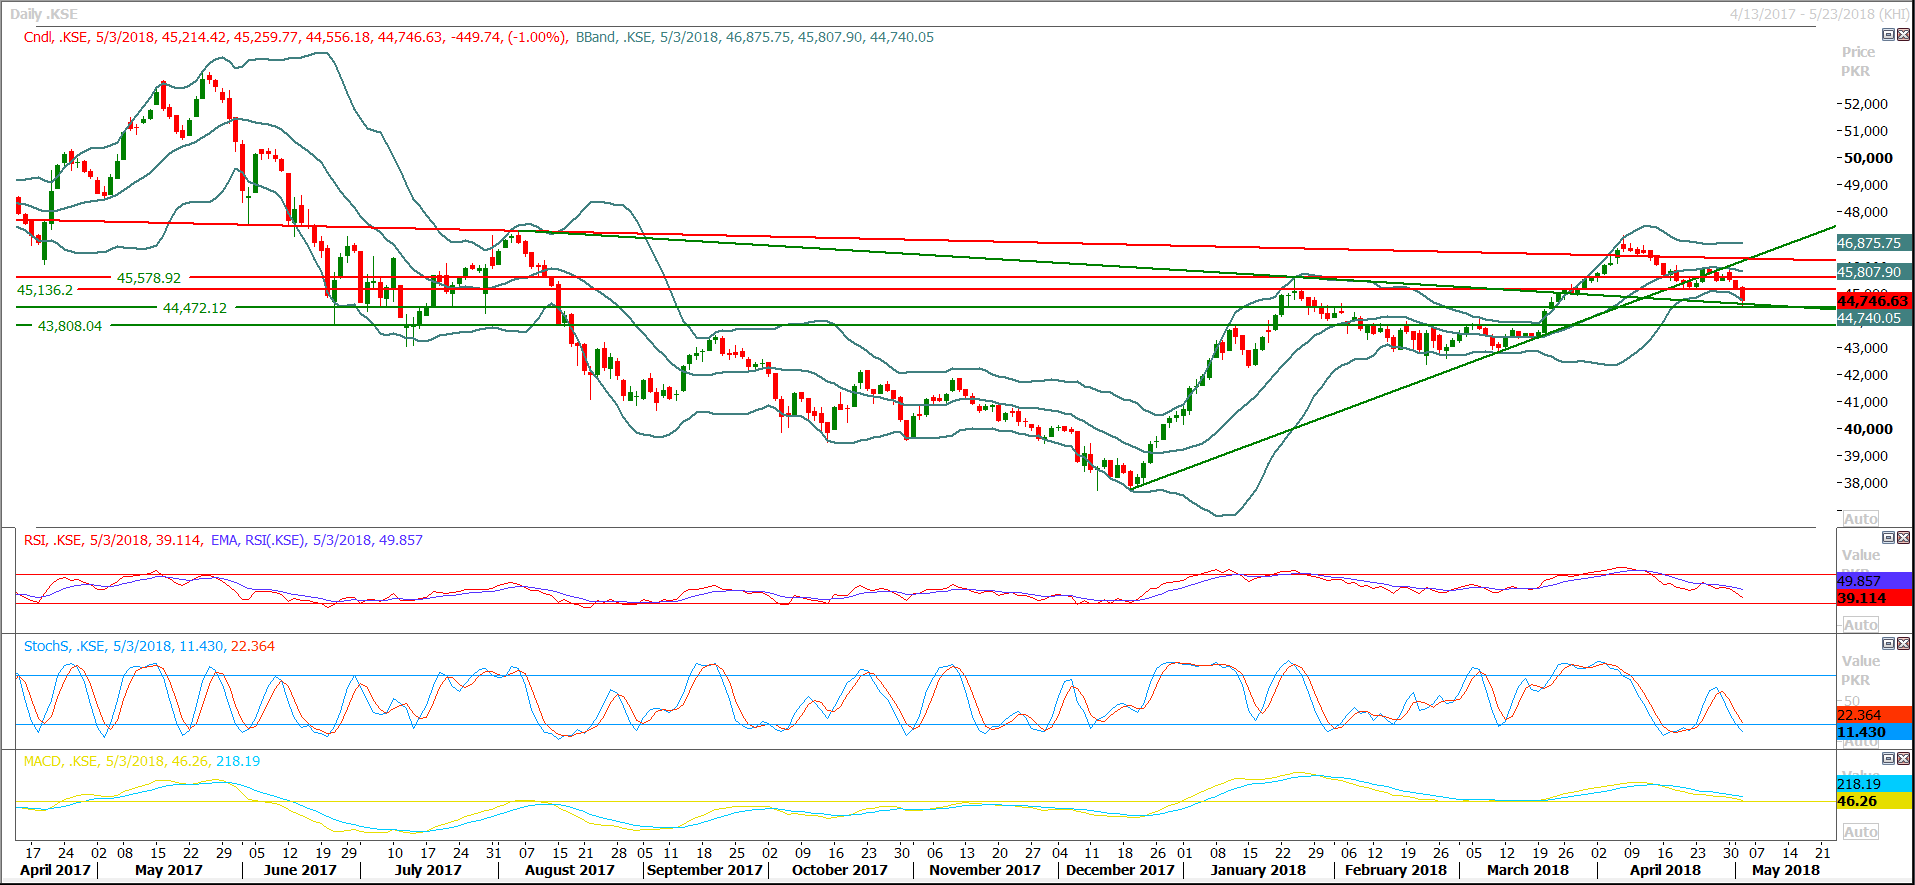Close the MACD indicator panel
This screenshot has width=1915, height=885.
1903,759
